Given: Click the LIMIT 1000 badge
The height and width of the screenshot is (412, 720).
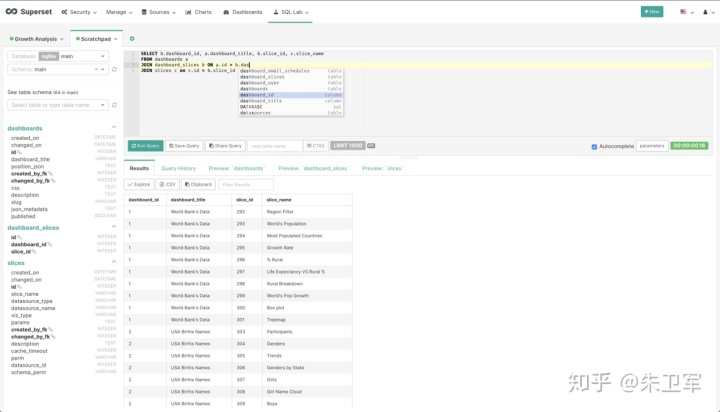Looking at the screenshot, I should (x=348, y=146).
